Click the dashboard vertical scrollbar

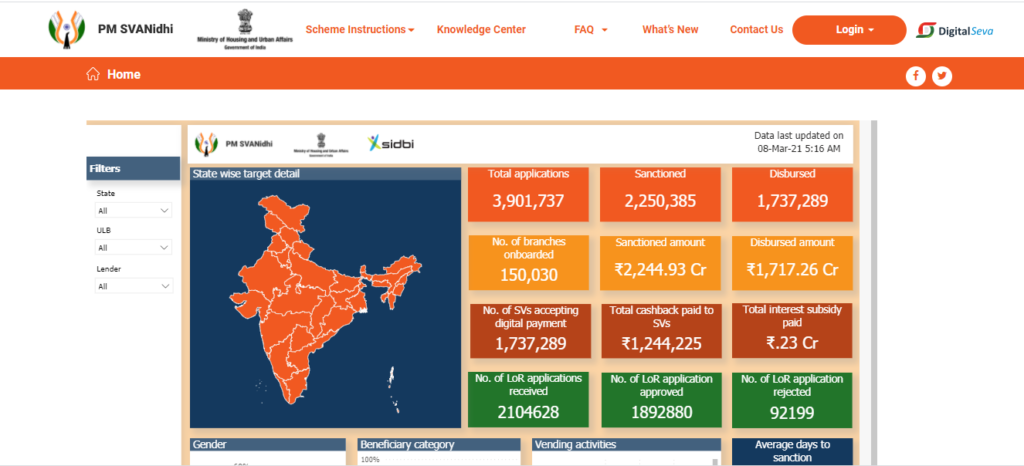click(x=874, y=292)
